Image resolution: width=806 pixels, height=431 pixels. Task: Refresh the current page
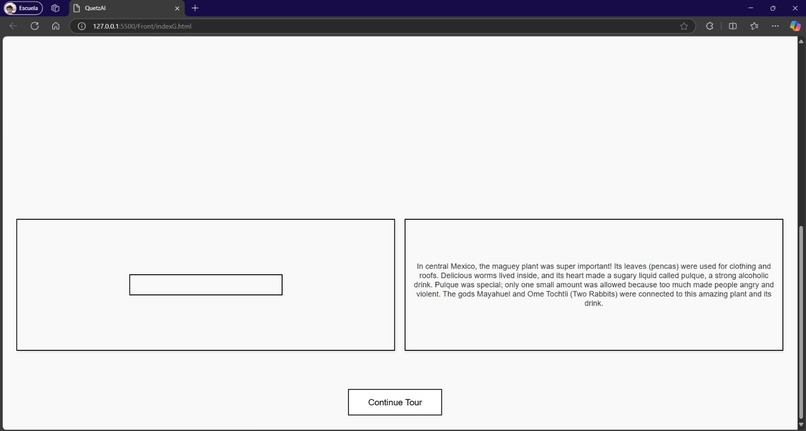34,26
